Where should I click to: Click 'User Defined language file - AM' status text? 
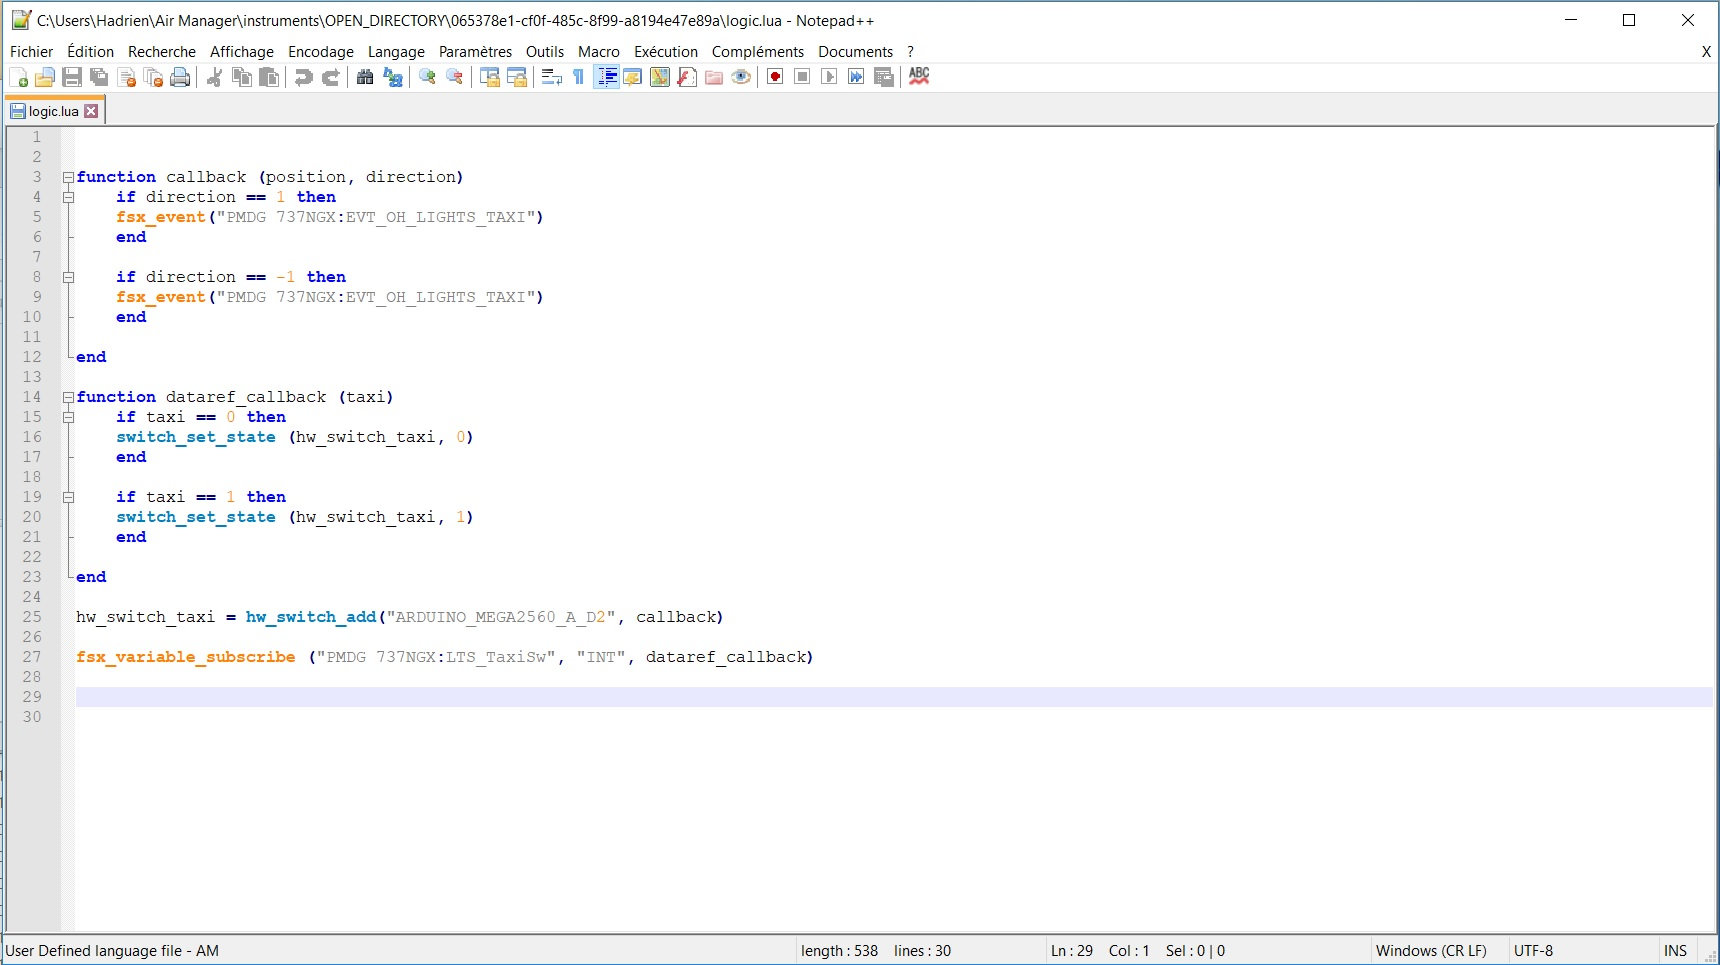click(112, 951)
